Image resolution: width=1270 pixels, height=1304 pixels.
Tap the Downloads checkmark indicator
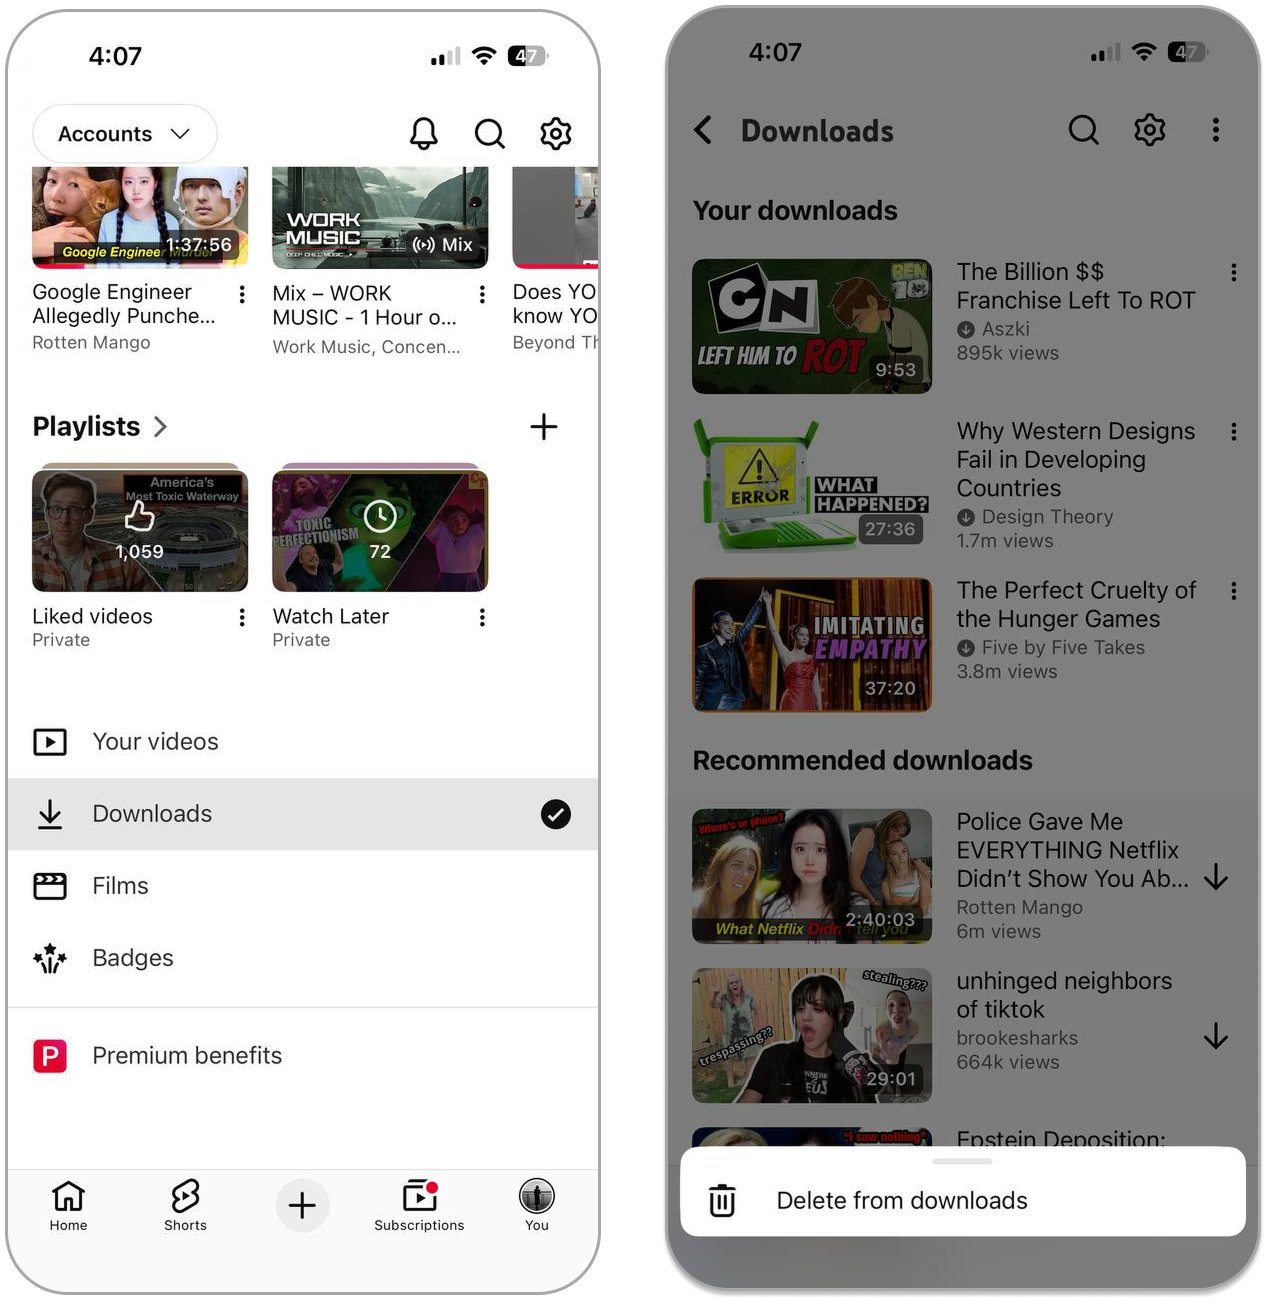(x=556, y=814)
